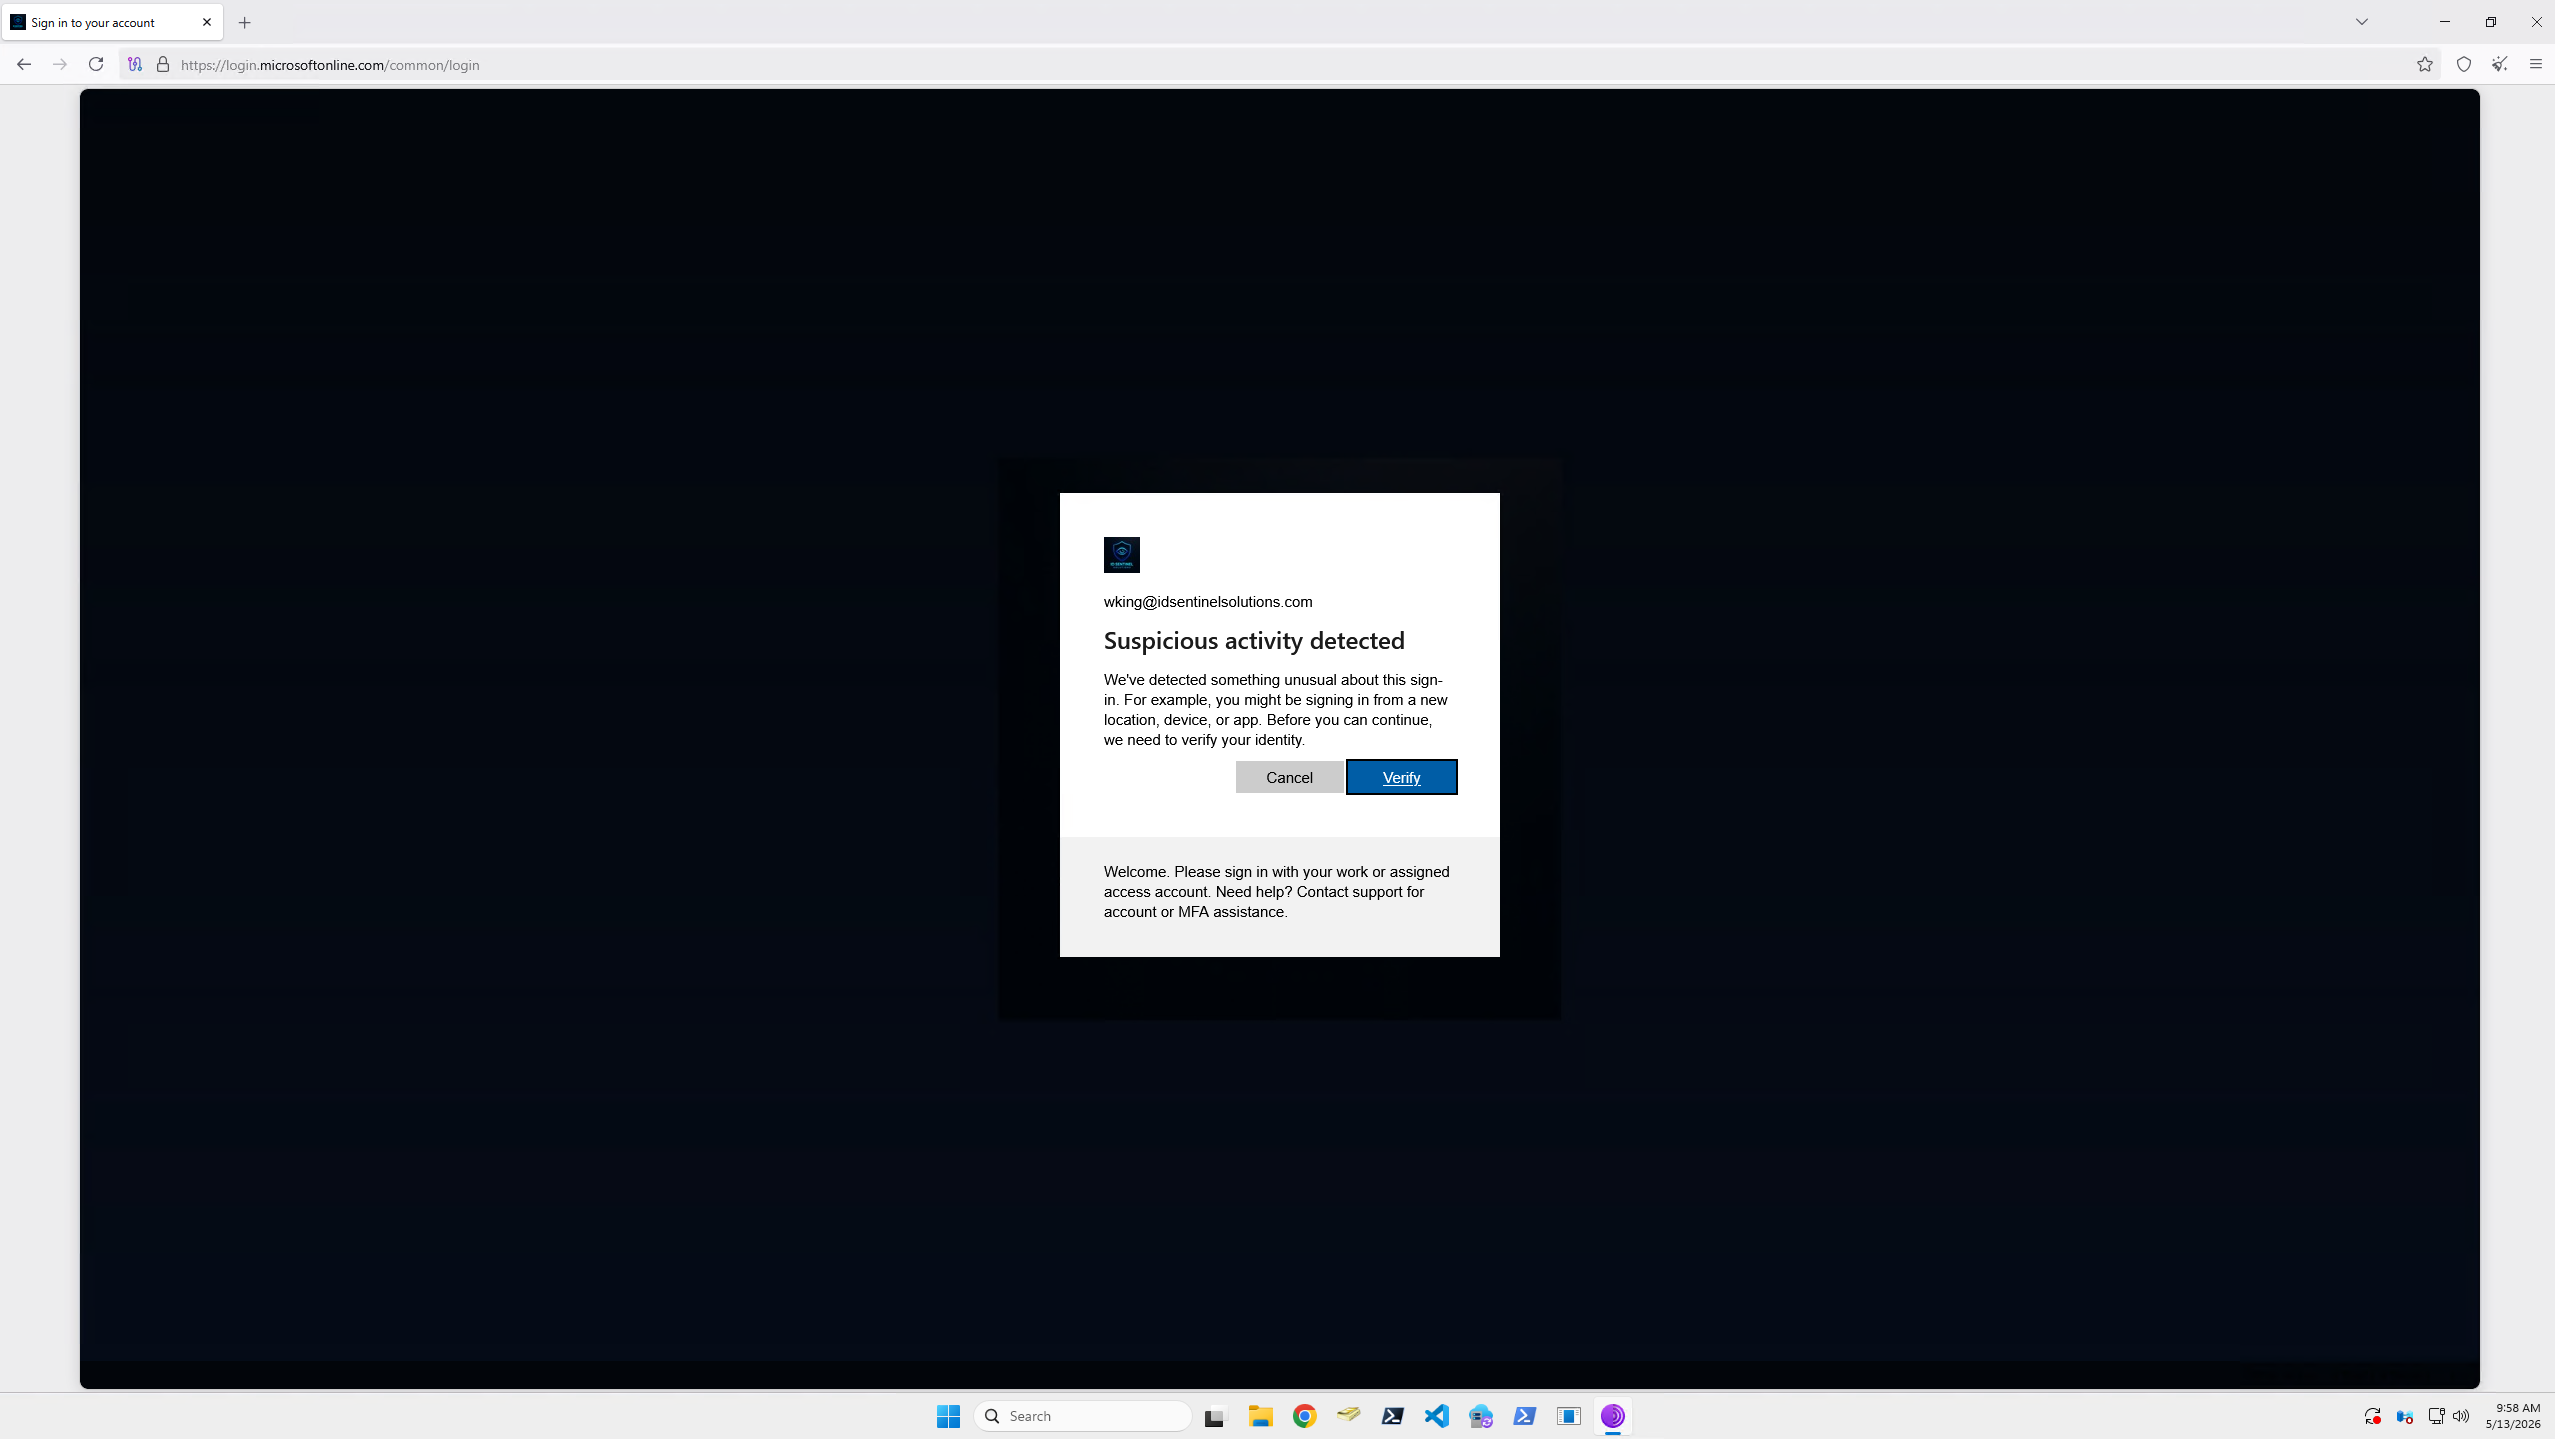Select the 'Sign in to your account' tab
2555x1439 pixels.
tap(112, 22)
